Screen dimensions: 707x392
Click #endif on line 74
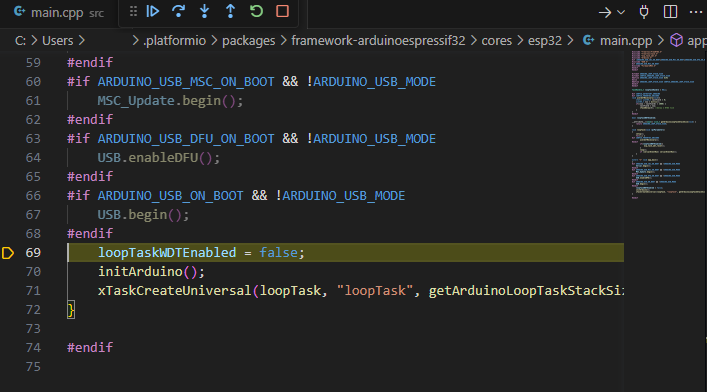90,348
